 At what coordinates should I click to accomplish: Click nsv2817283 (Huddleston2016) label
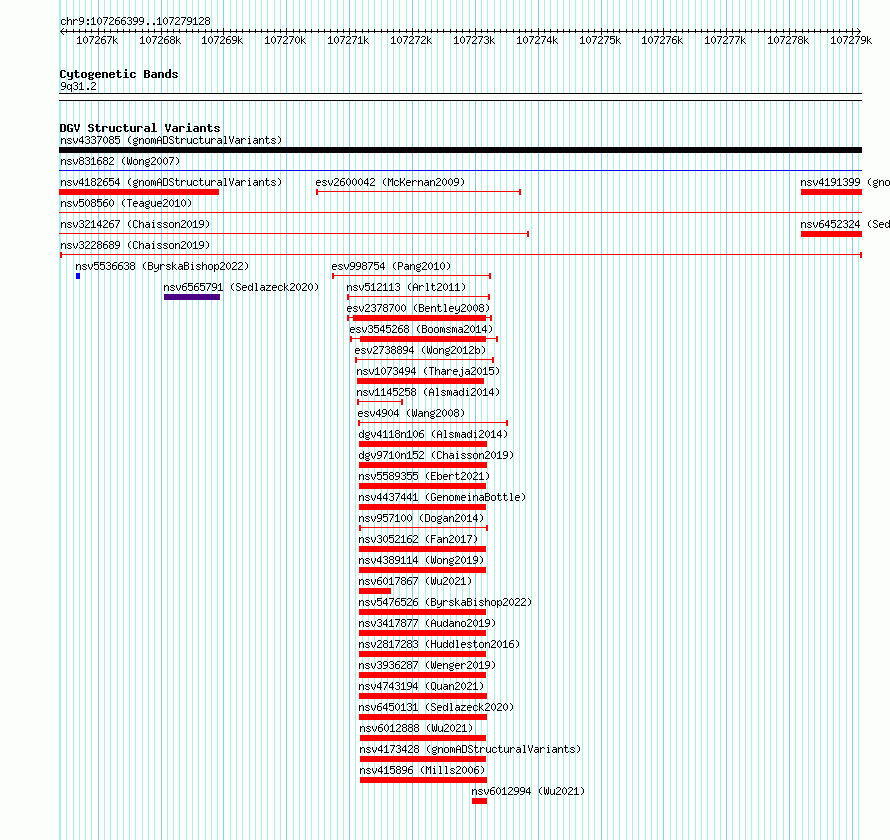click(x=439, y=644)
